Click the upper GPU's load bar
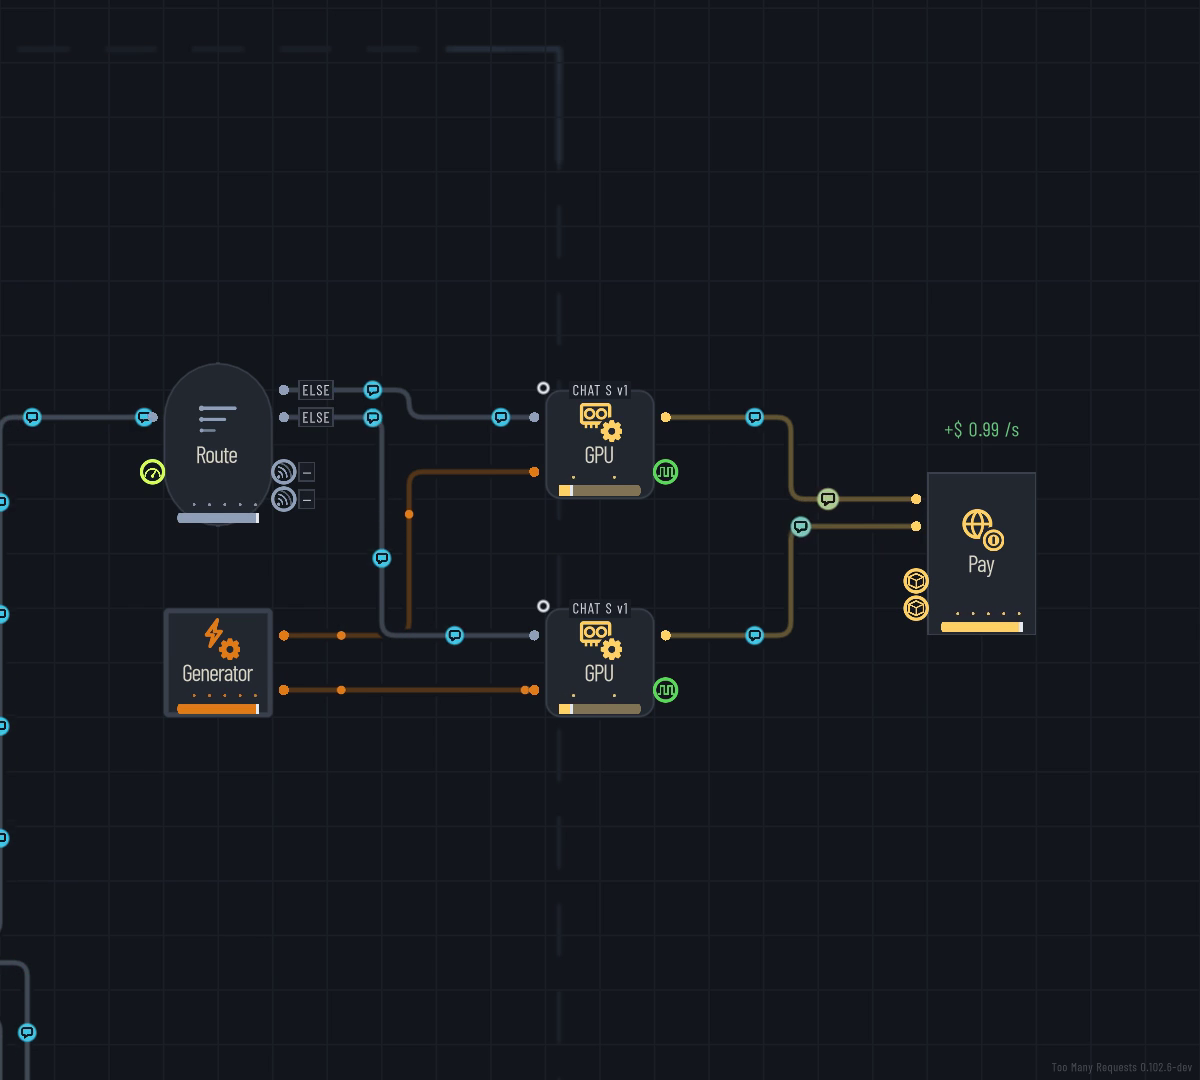Image resolution: width=1200 pixels, height=1080 pixels. [x=600, y=491]
